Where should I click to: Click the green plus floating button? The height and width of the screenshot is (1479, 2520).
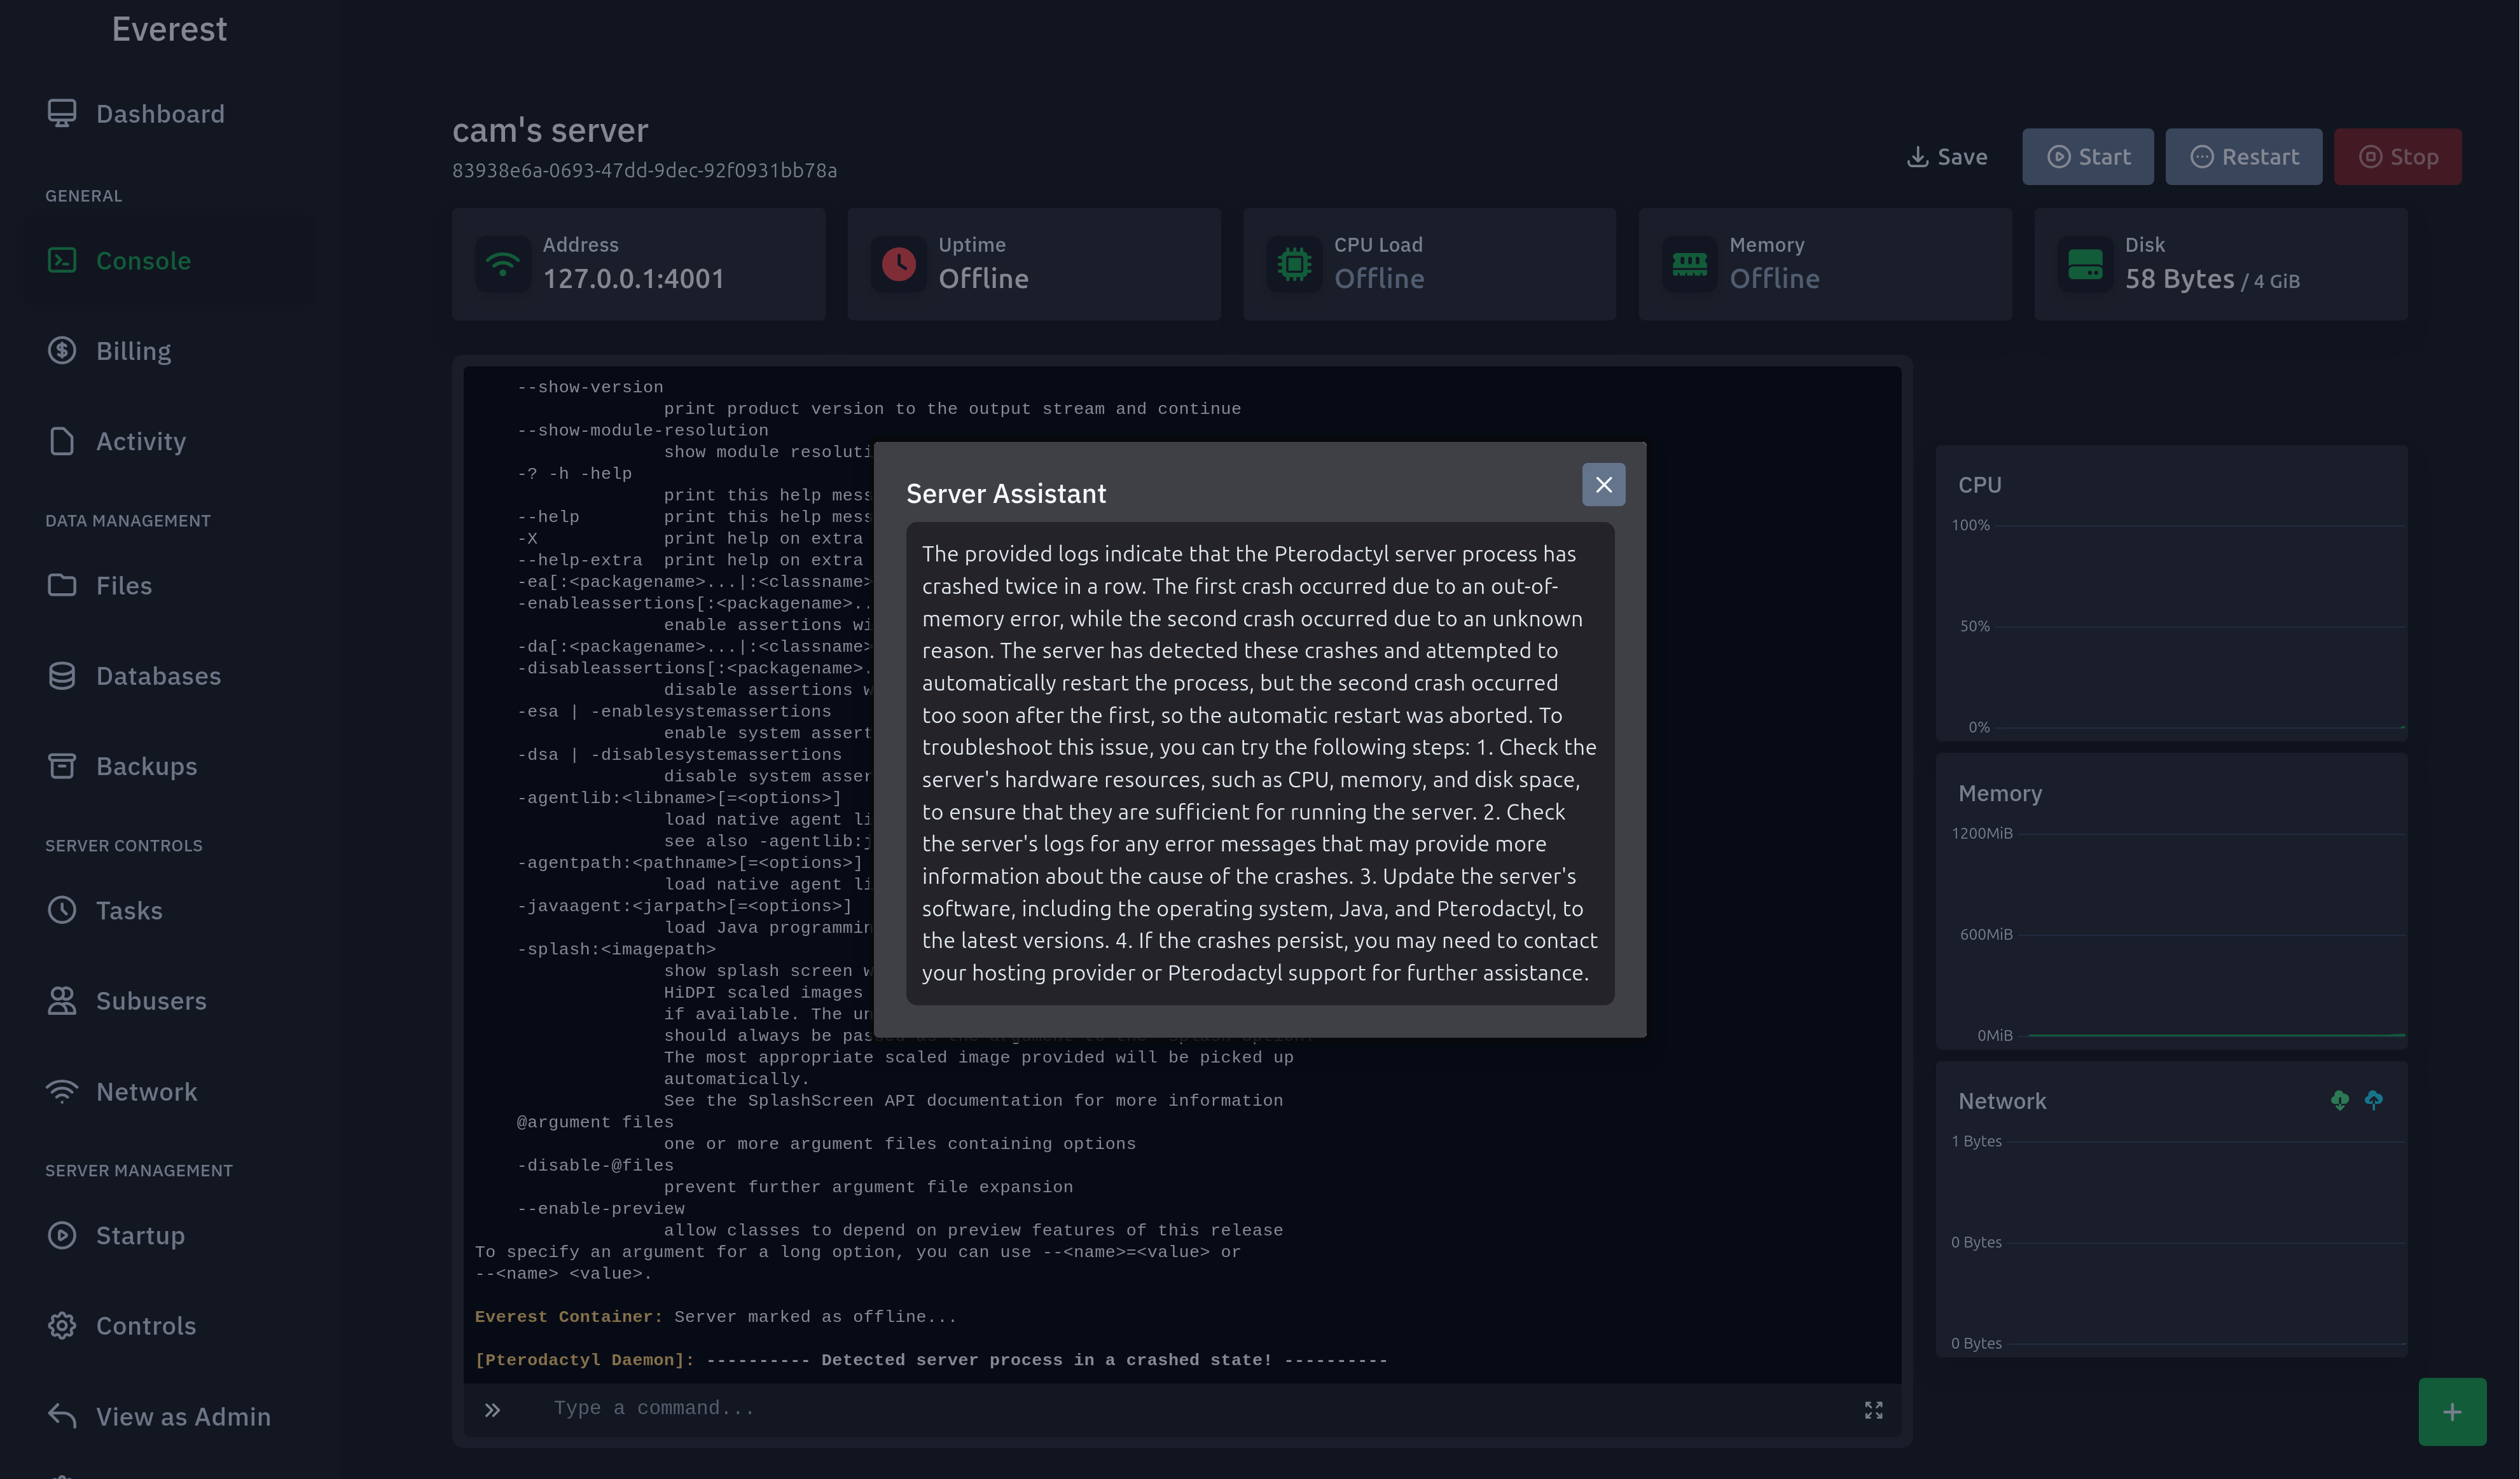2451,1411
